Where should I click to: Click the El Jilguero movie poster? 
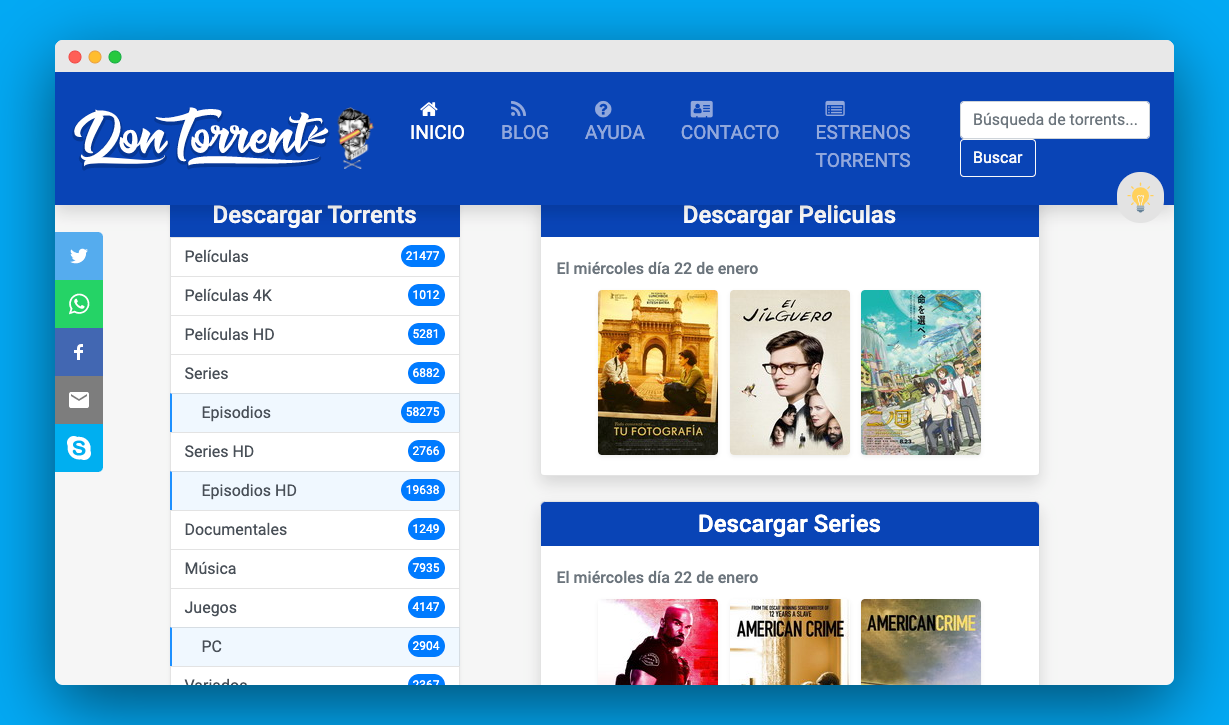coord(789,372)
